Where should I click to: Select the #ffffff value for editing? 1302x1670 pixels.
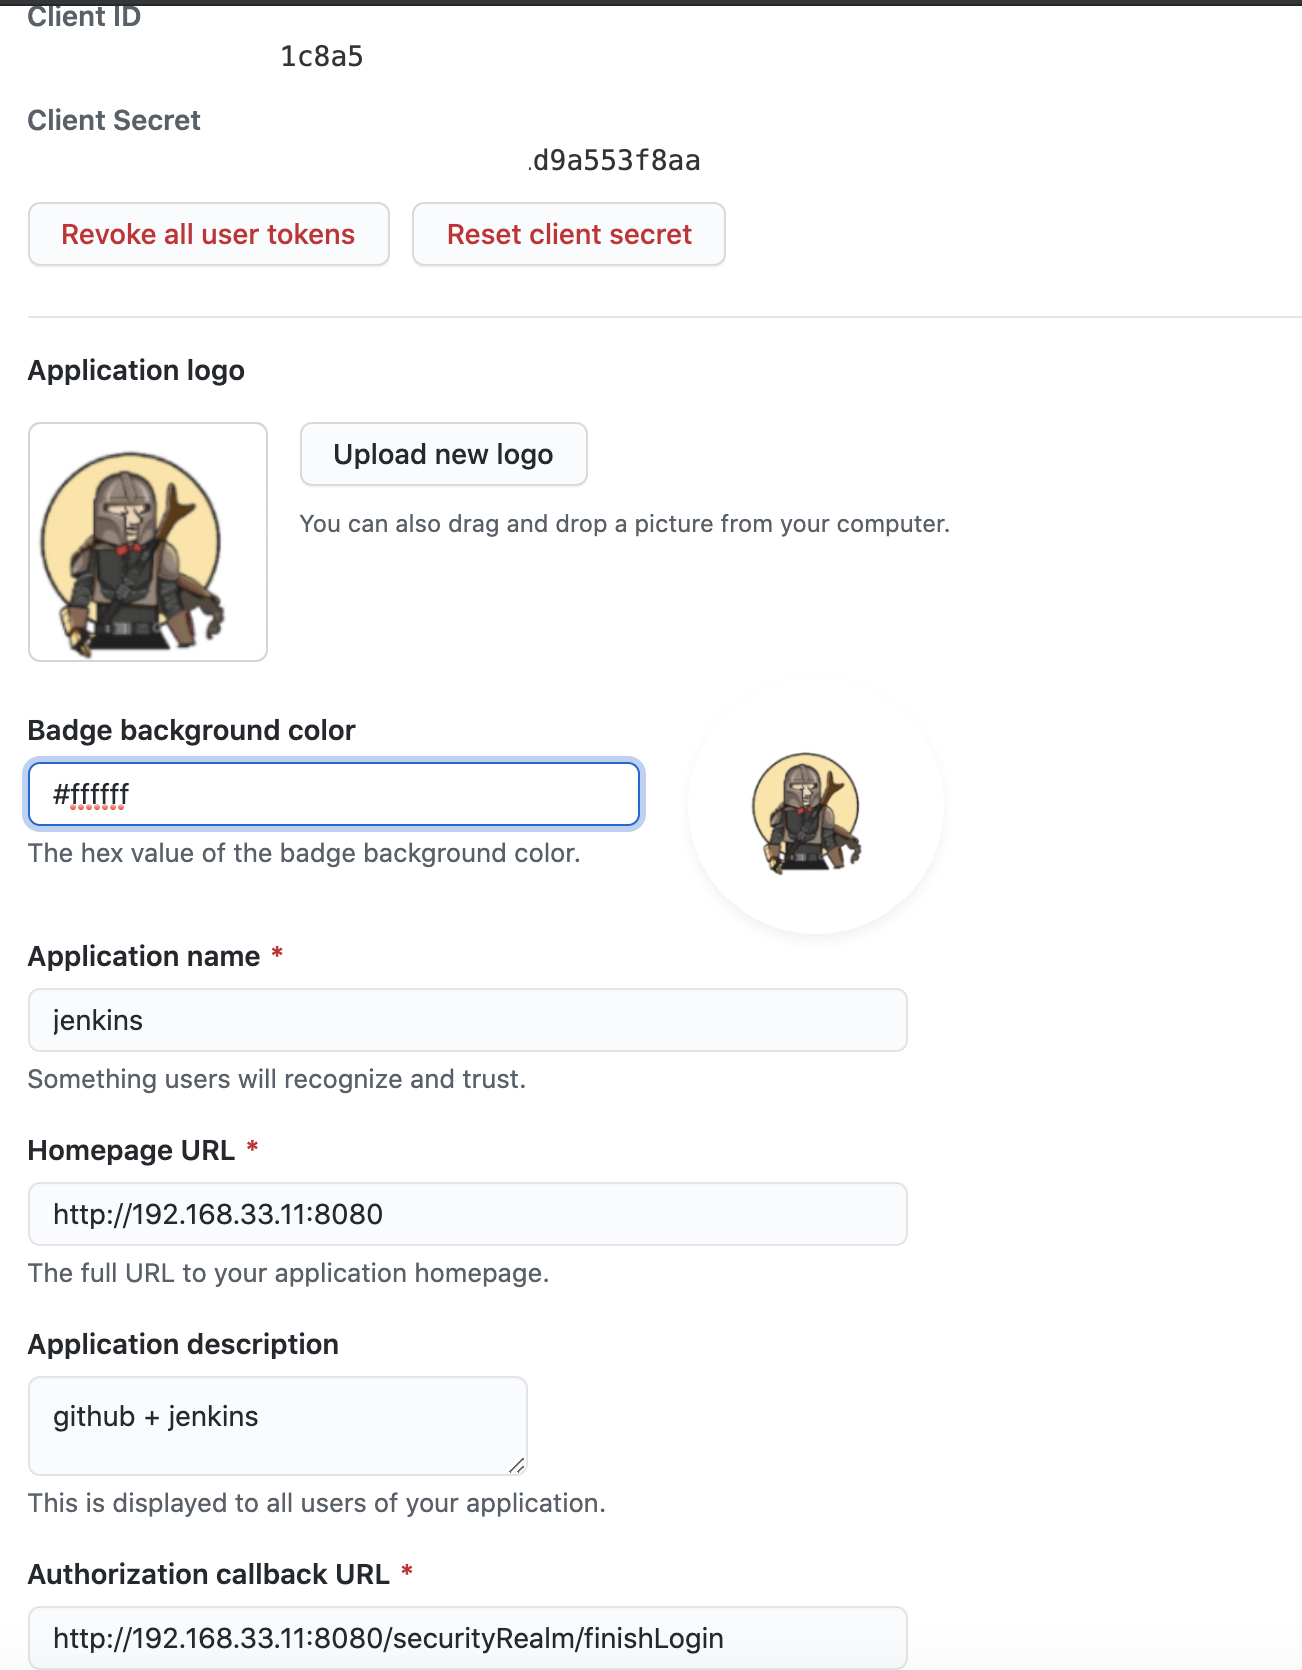[x=92, y=794]
